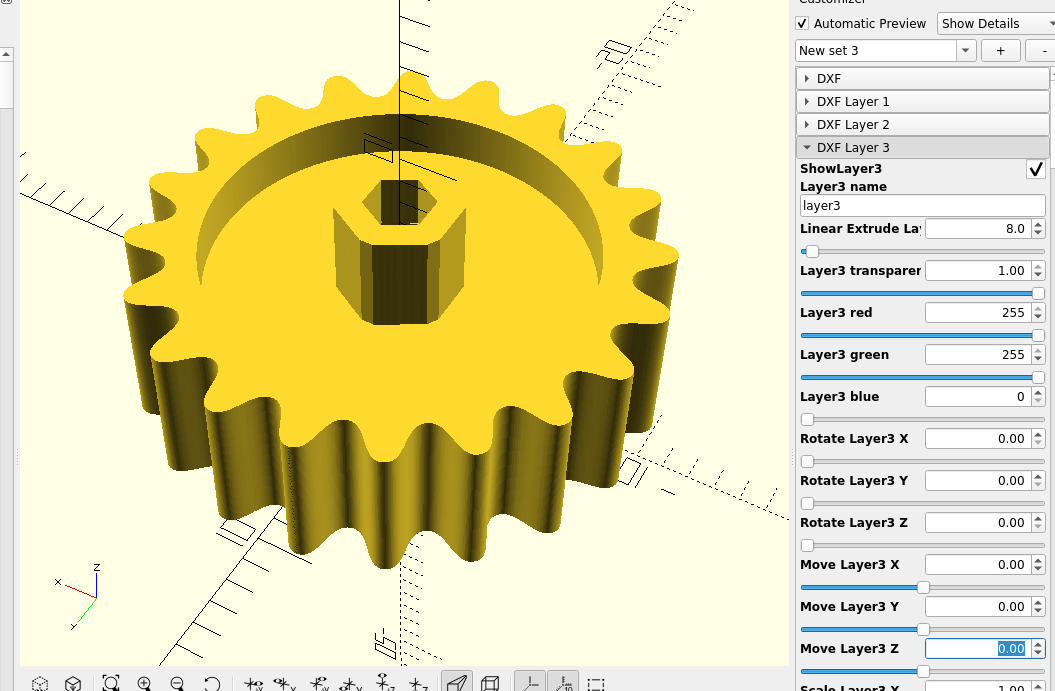
Task: Increase Move Layer3 Z with up arrow
Action: 1038,645
